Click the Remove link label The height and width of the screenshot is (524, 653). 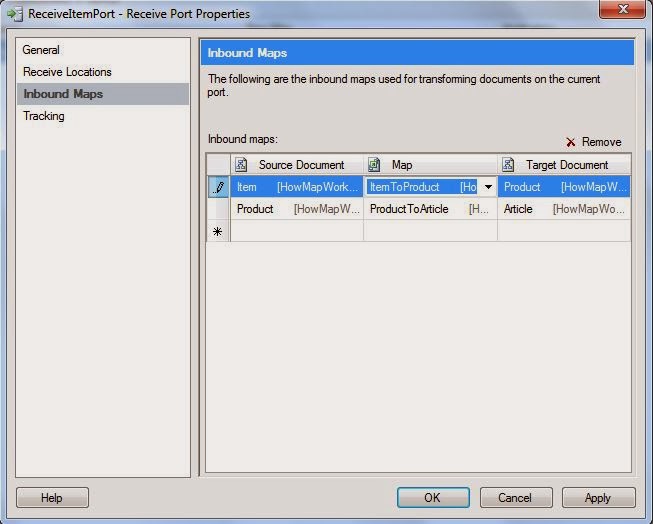[601, 142]
